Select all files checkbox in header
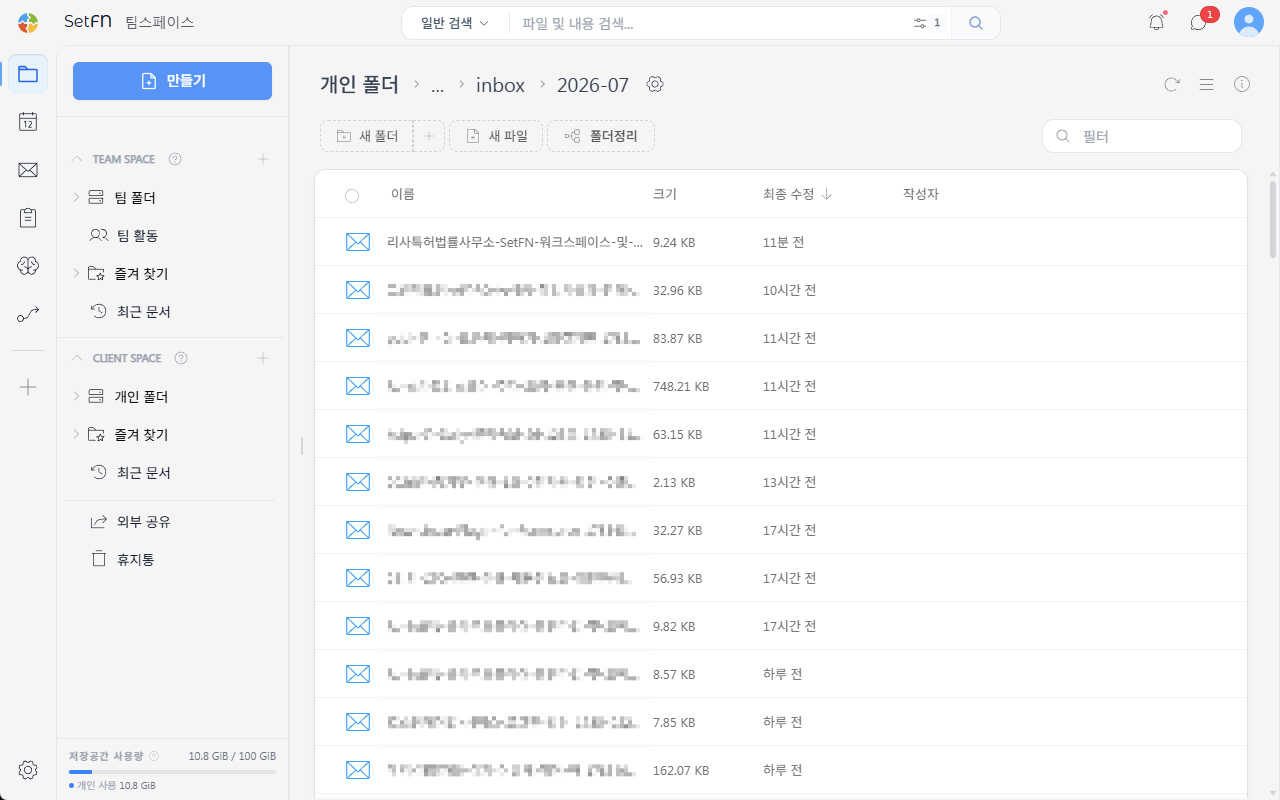This screenshot has width=1280, height=800. tap(352, 195)
